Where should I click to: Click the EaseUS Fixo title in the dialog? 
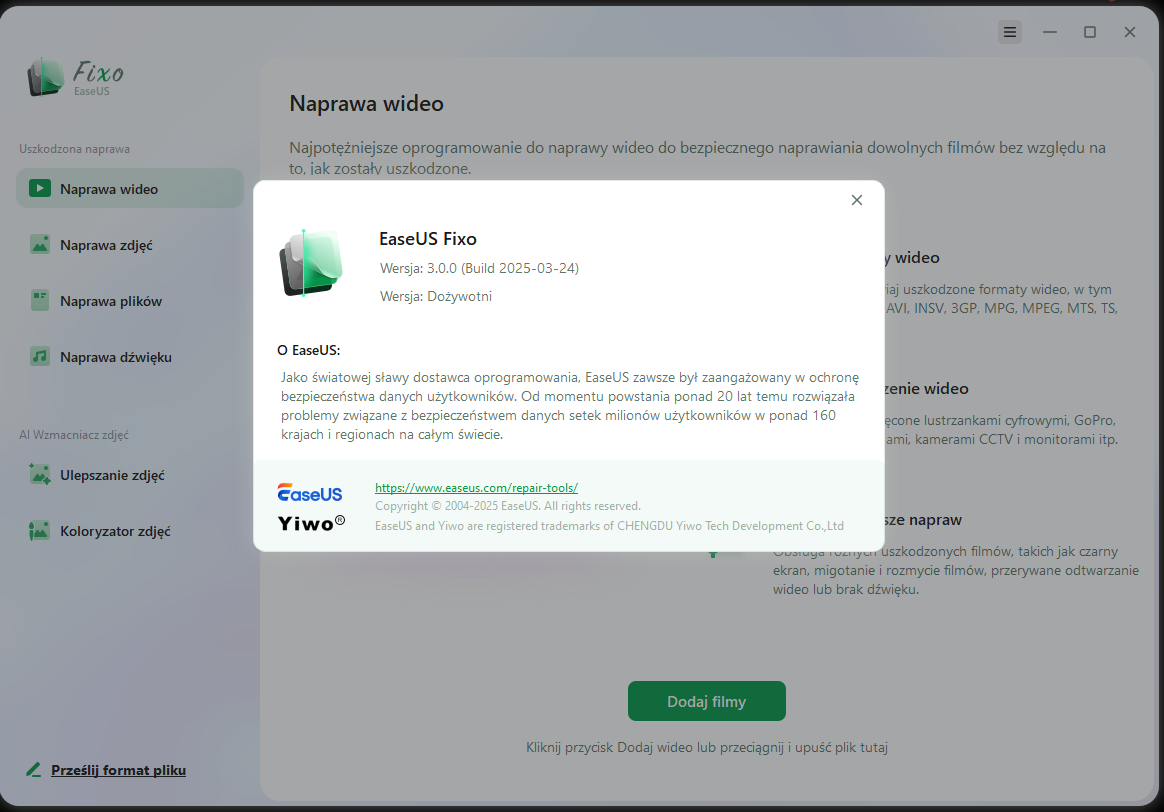[428, 239]
